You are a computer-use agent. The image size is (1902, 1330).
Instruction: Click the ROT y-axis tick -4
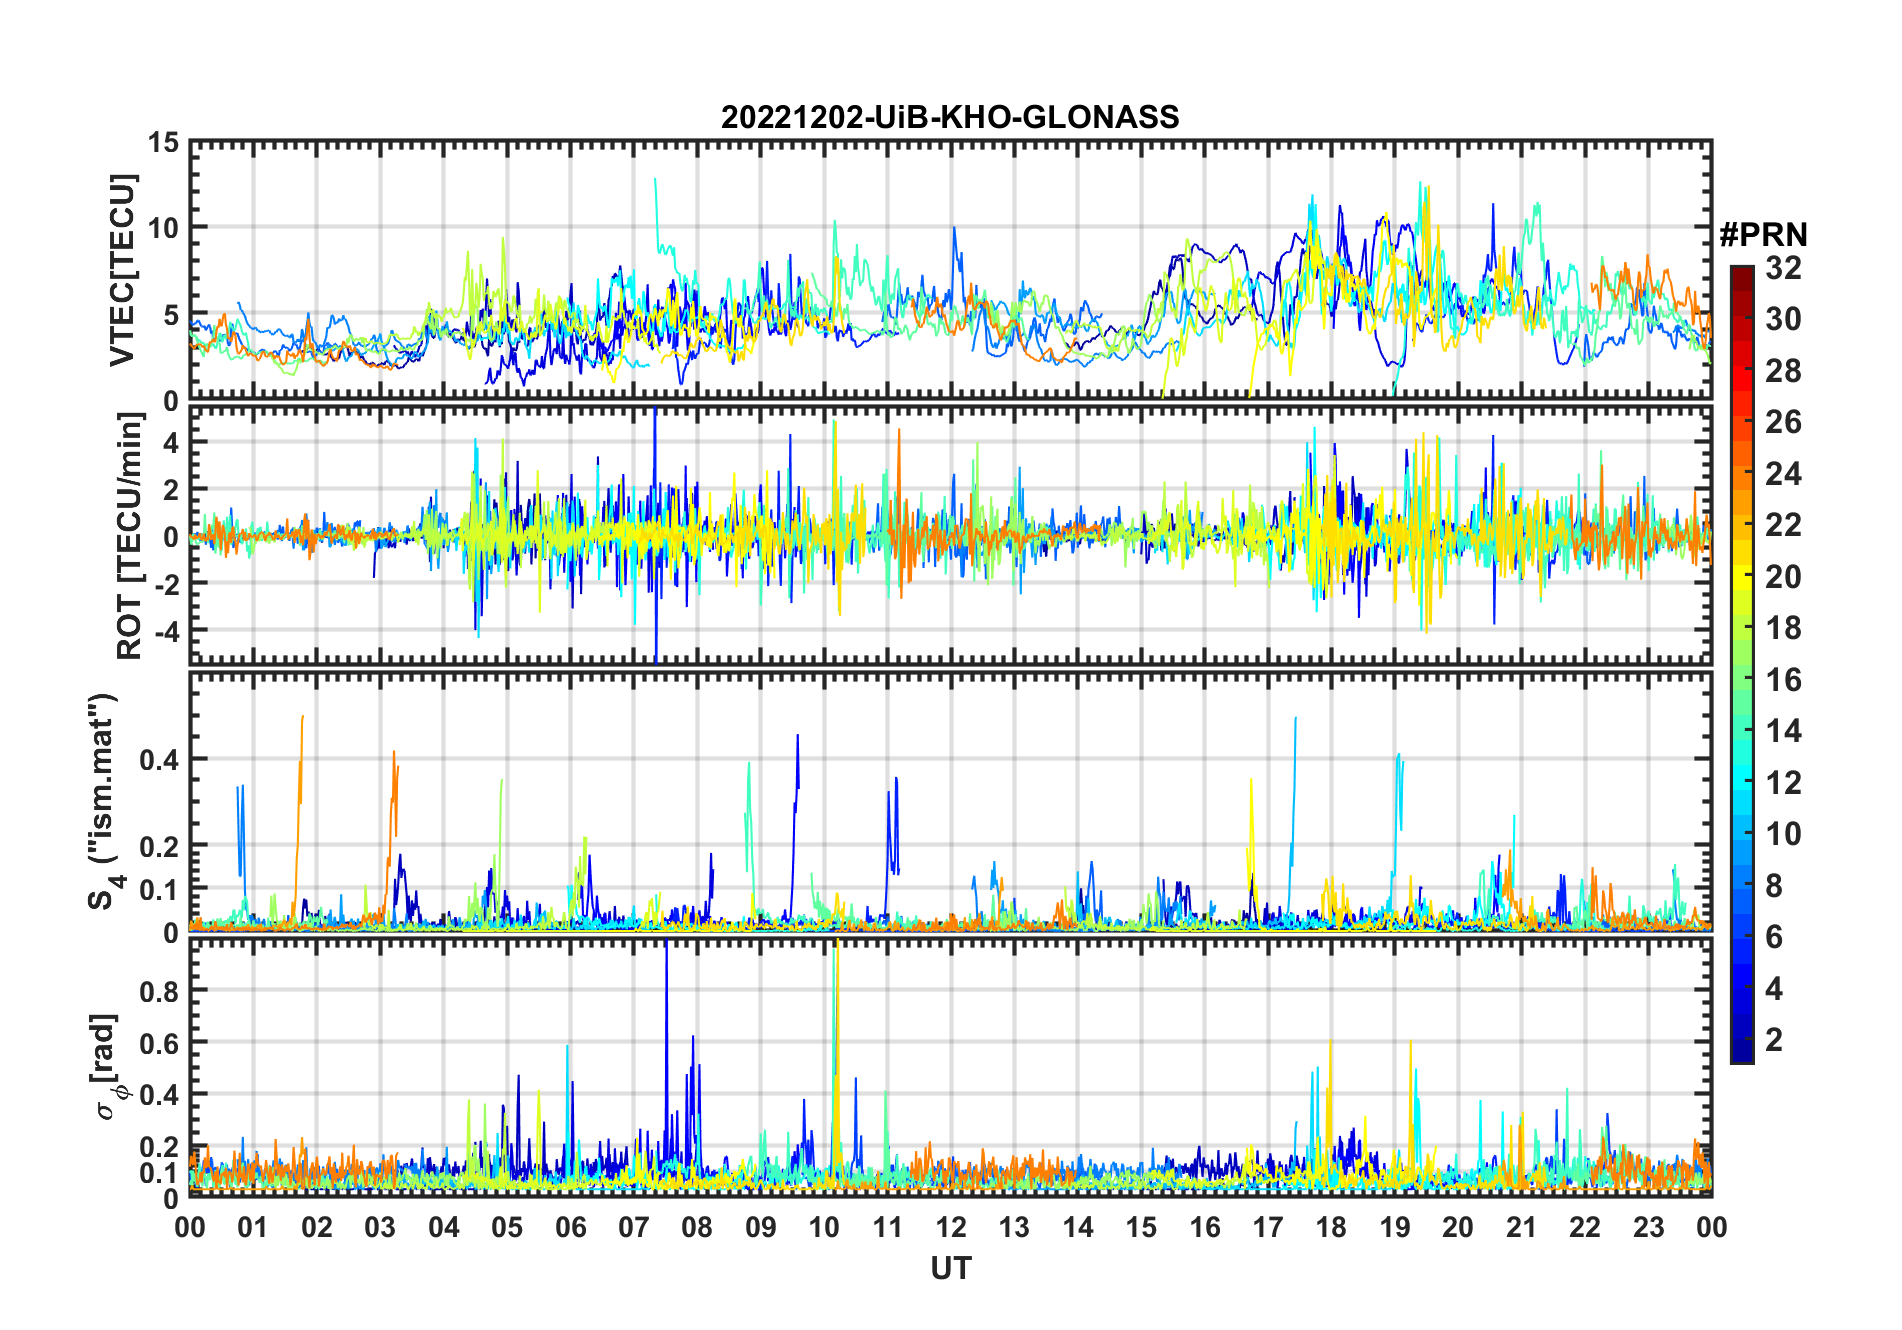point(166,630)
